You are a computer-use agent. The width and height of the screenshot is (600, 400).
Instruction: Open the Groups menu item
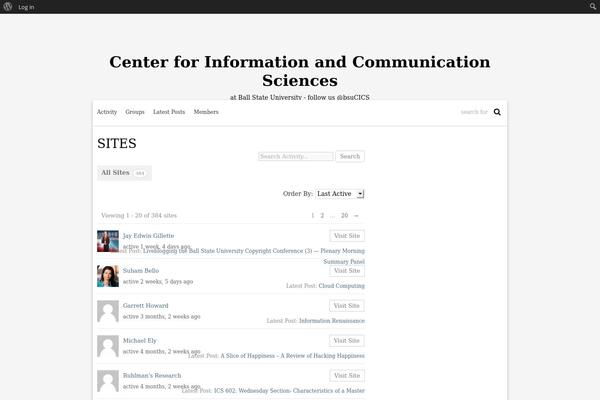pyautogui.click(x=135, y=112)
